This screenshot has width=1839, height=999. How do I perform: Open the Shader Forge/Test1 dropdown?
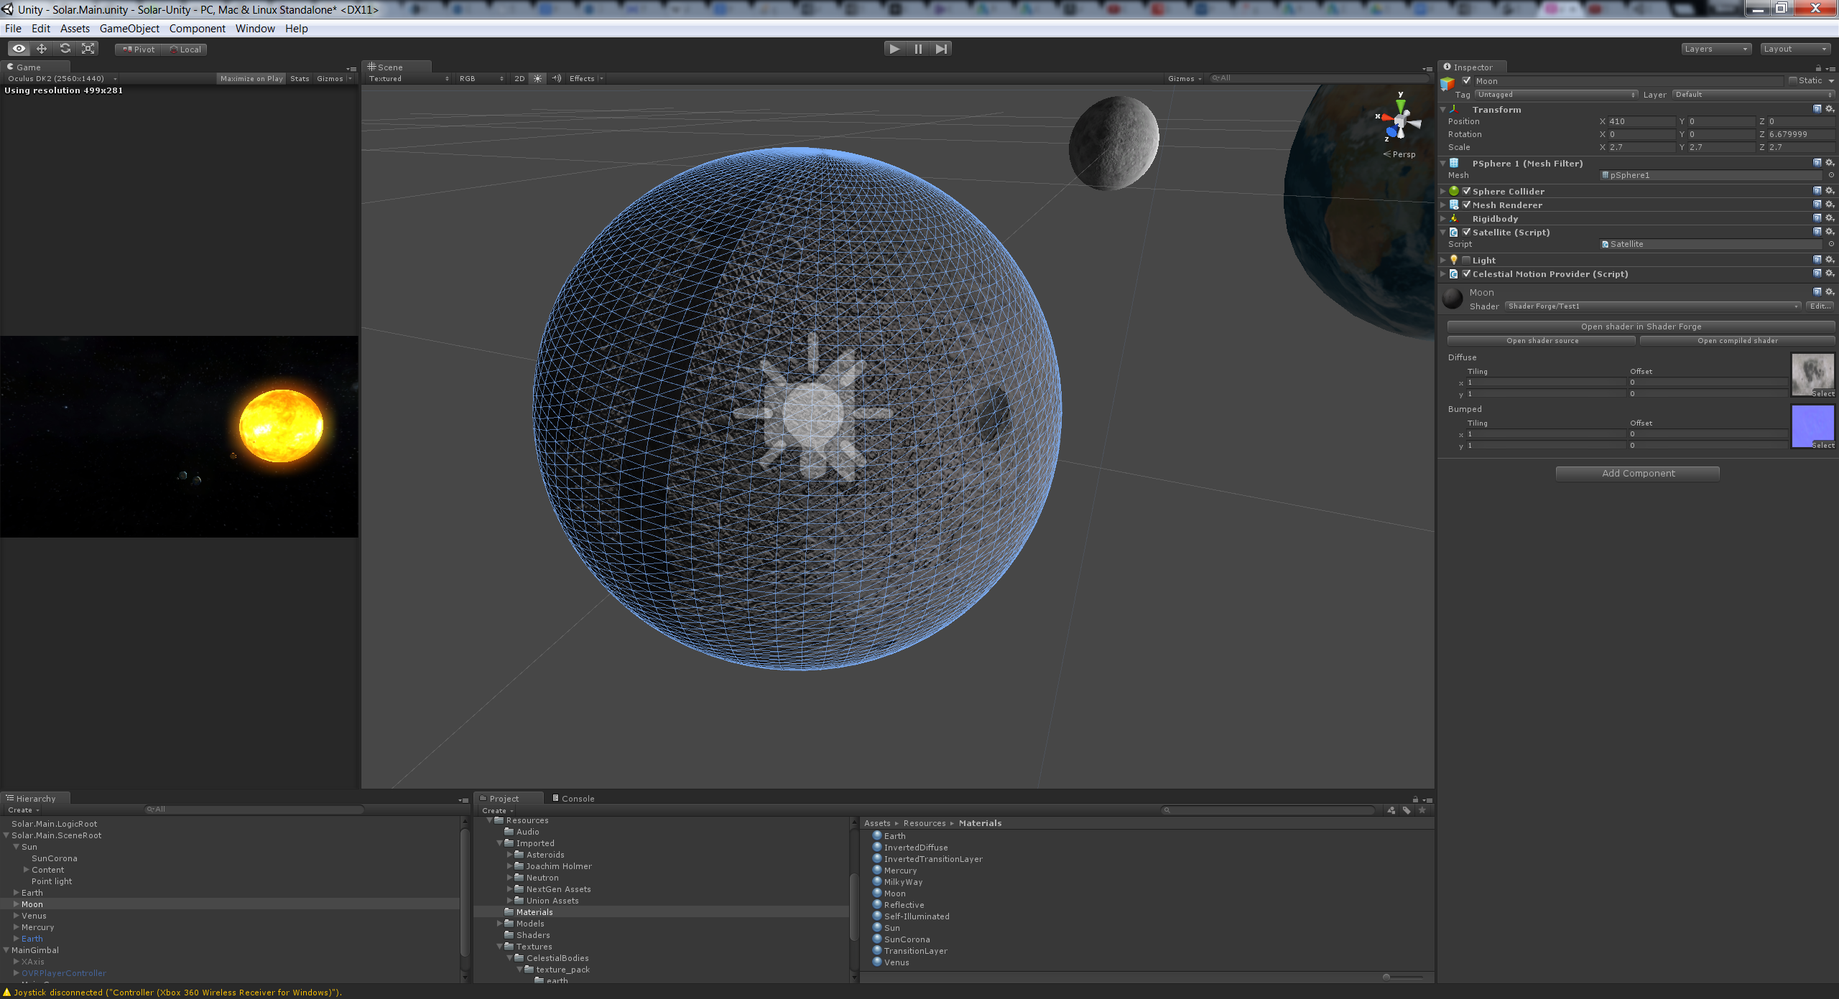pos(1653,306)
